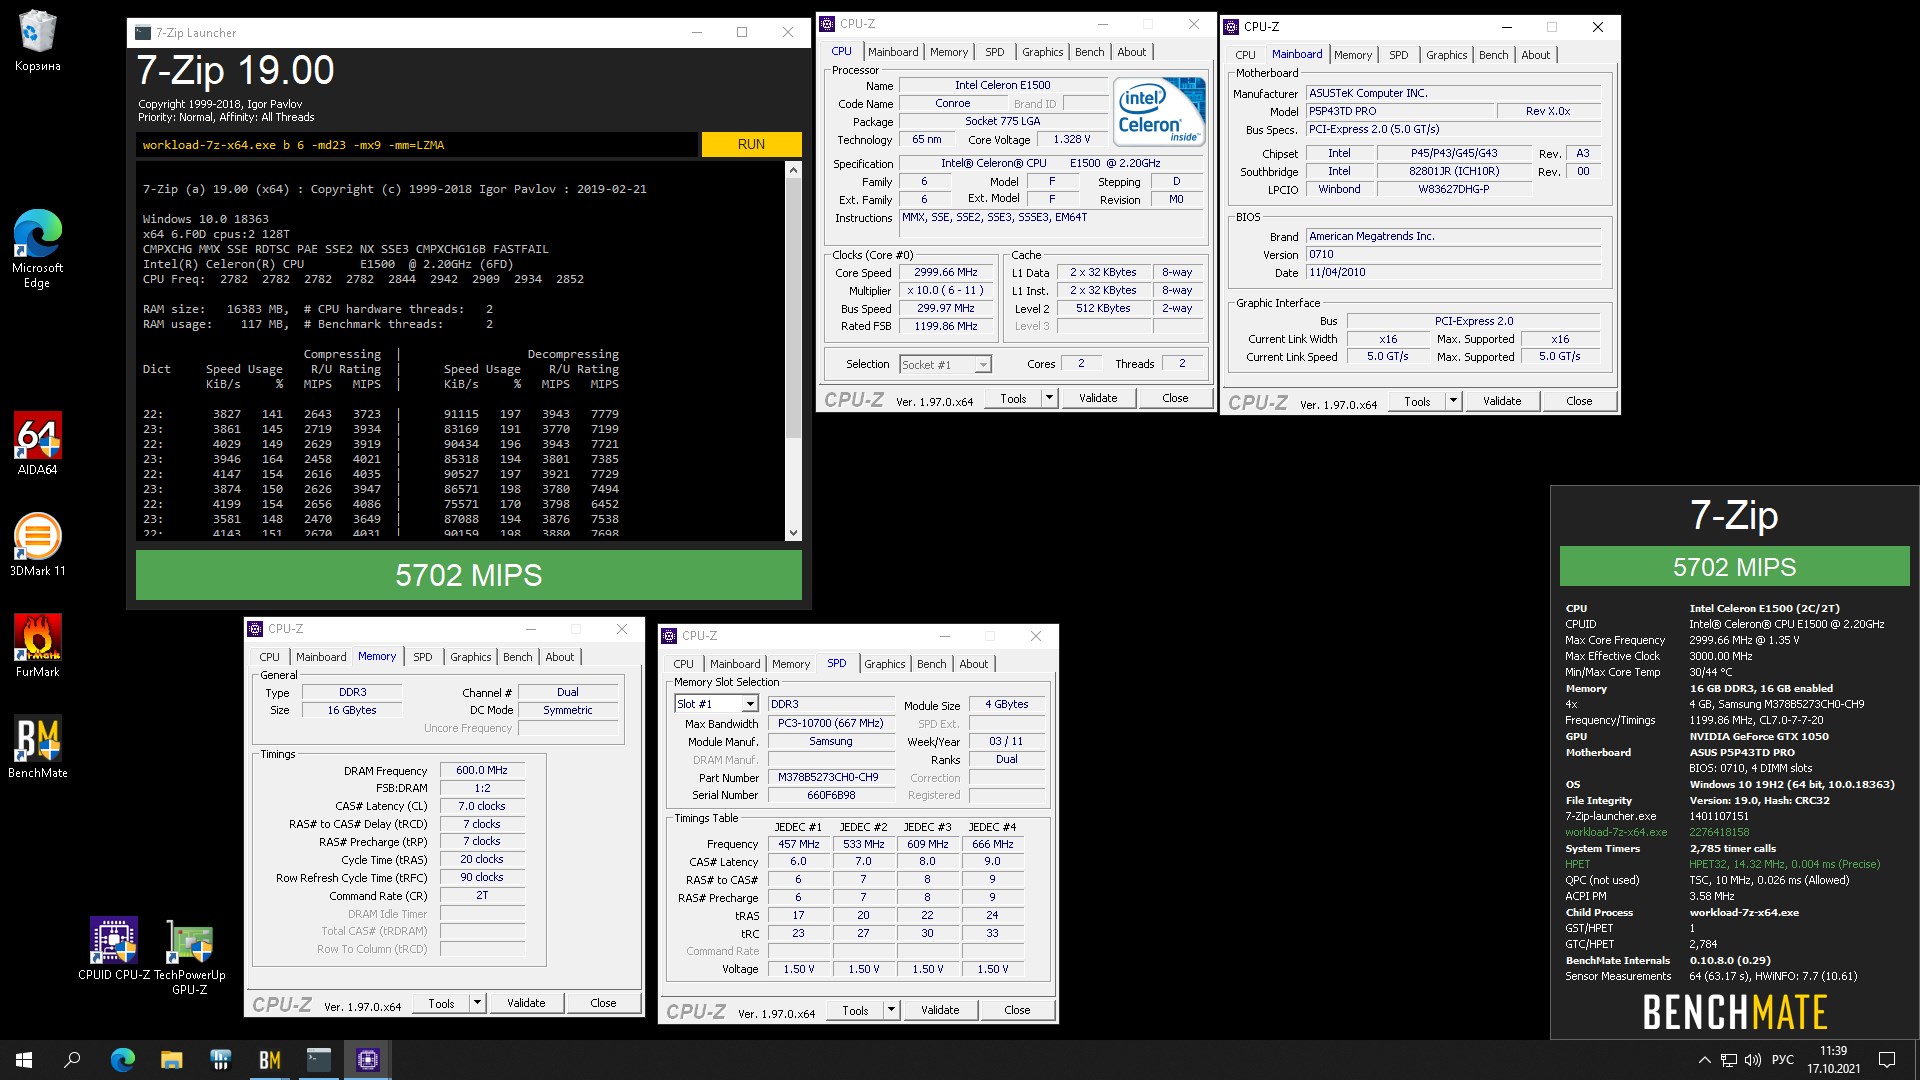This screenshot has height=1080, width=1920.
Task: Expand Tools dropdown arrow in CPU window
Action: (x=1049, y=398)
